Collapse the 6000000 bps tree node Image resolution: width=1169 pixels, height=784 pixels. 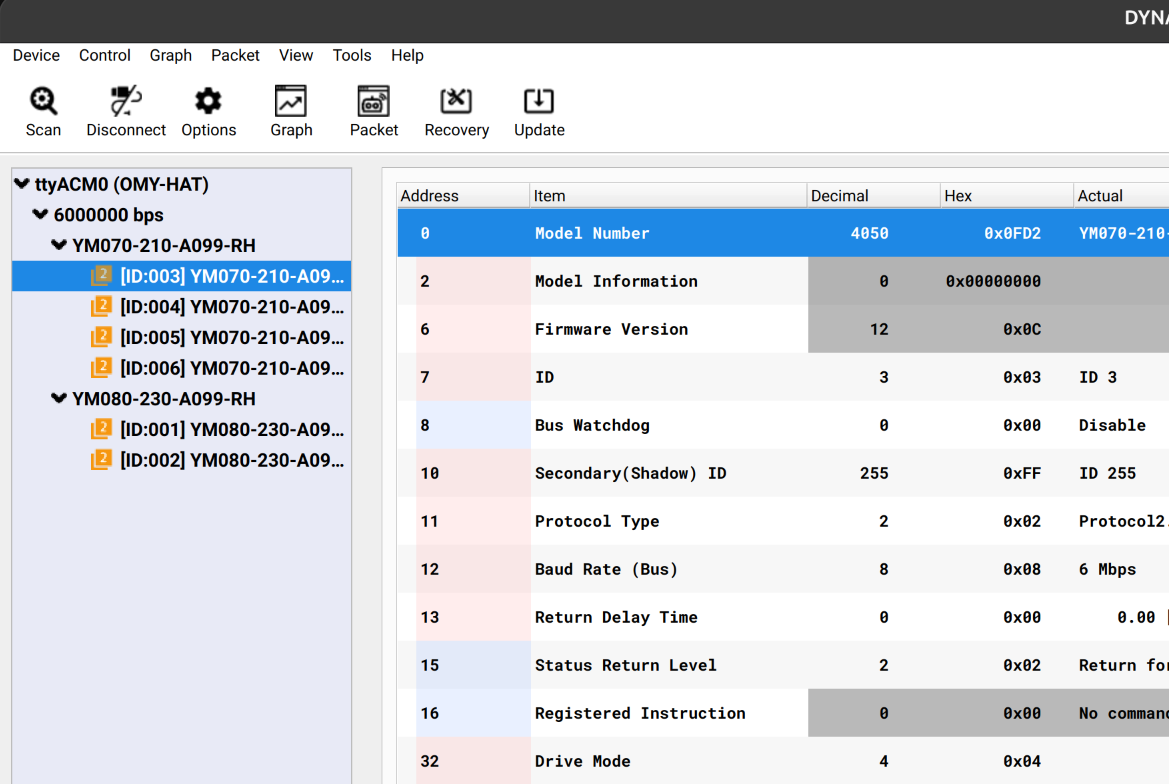41,215
